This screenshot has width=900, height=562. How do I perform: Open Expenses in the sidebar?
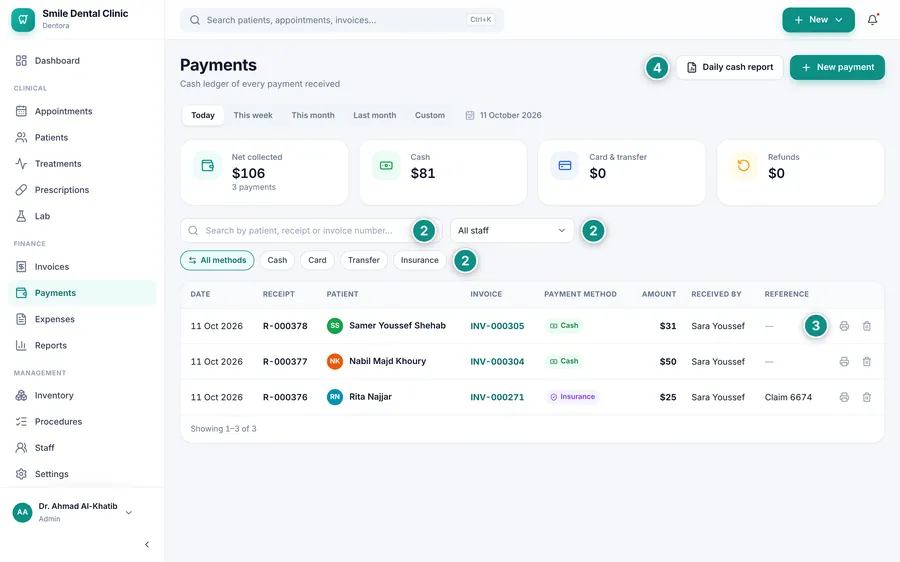coord(82,319)
